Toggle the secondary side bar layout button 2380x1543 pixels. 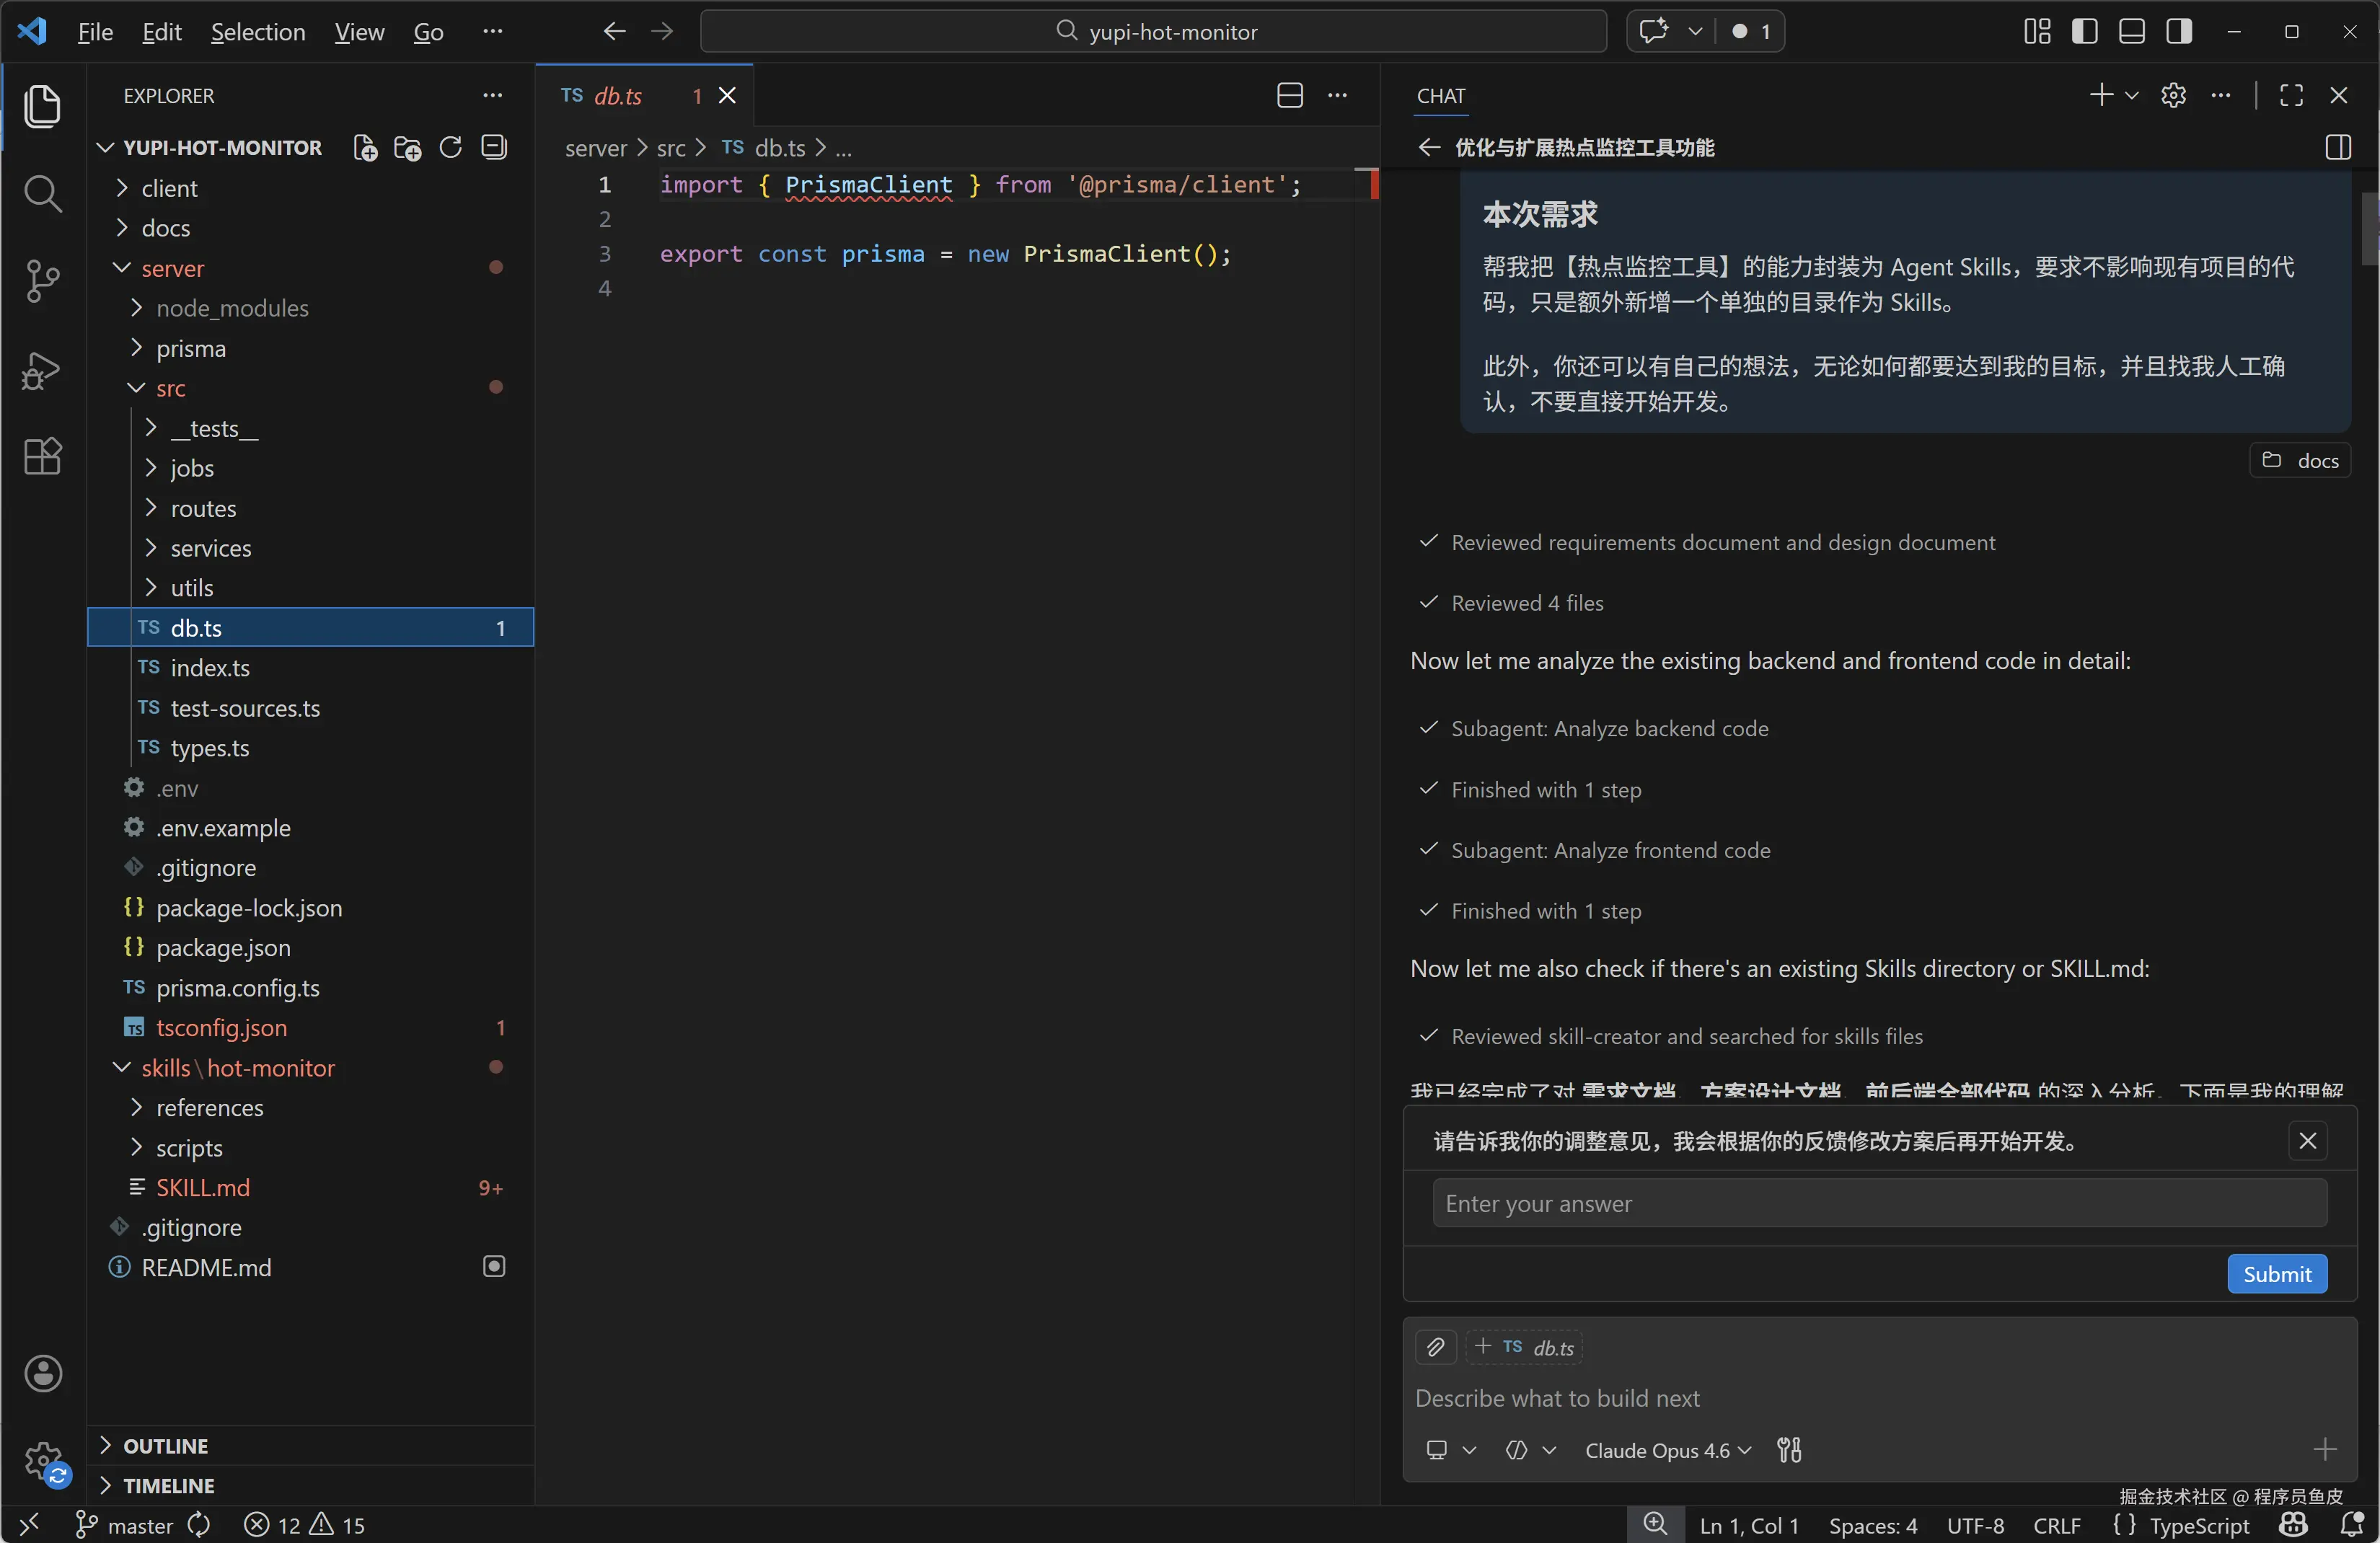[x=2180, y=32]
